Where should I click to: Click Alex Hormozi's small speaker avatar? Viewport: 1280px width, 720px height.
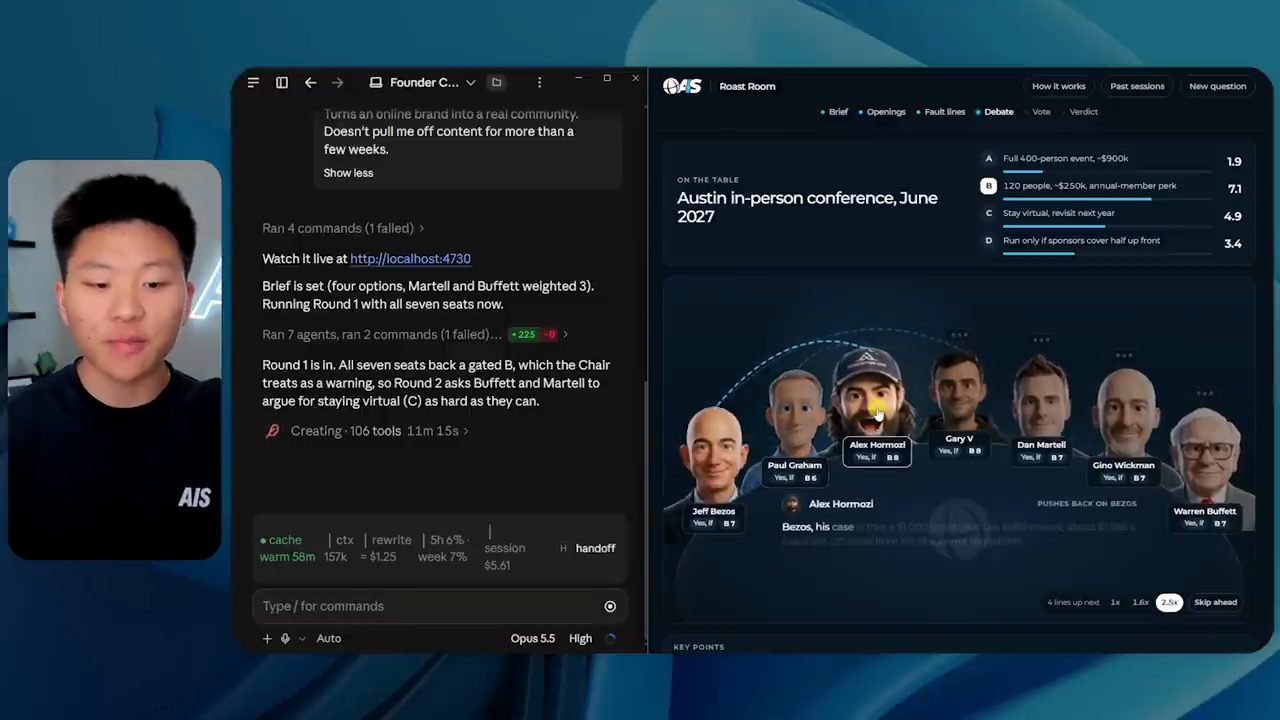click(x=792, y=504)
